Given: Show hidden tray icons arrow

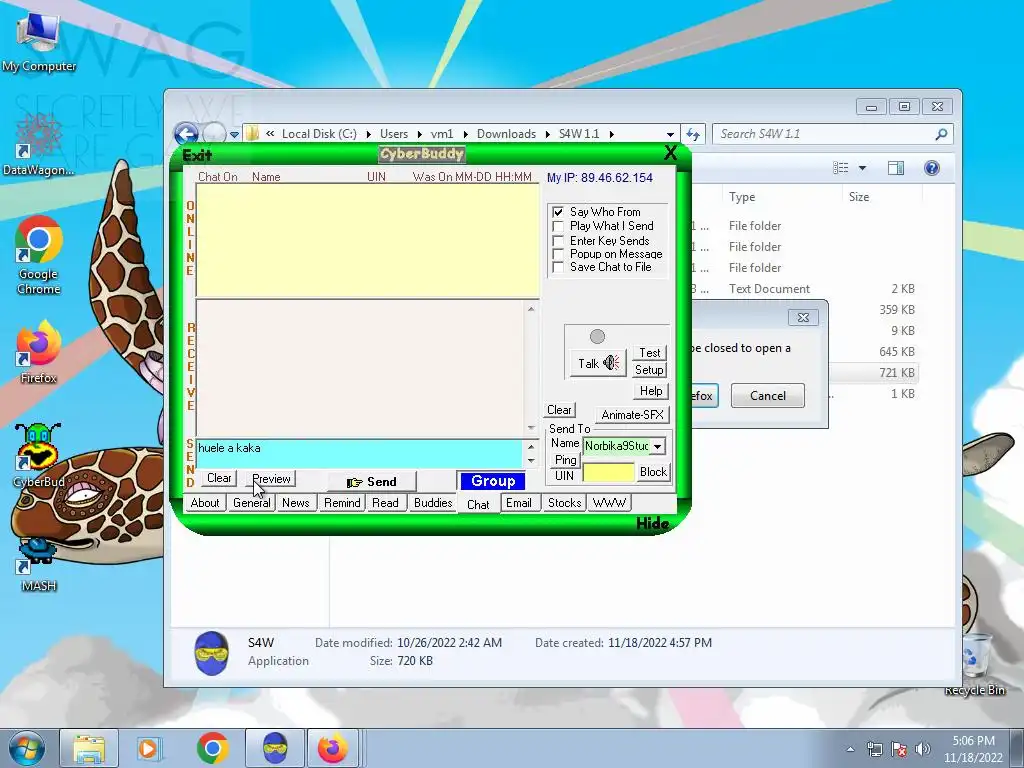Looking at the screenshot, I should point(850,750).
